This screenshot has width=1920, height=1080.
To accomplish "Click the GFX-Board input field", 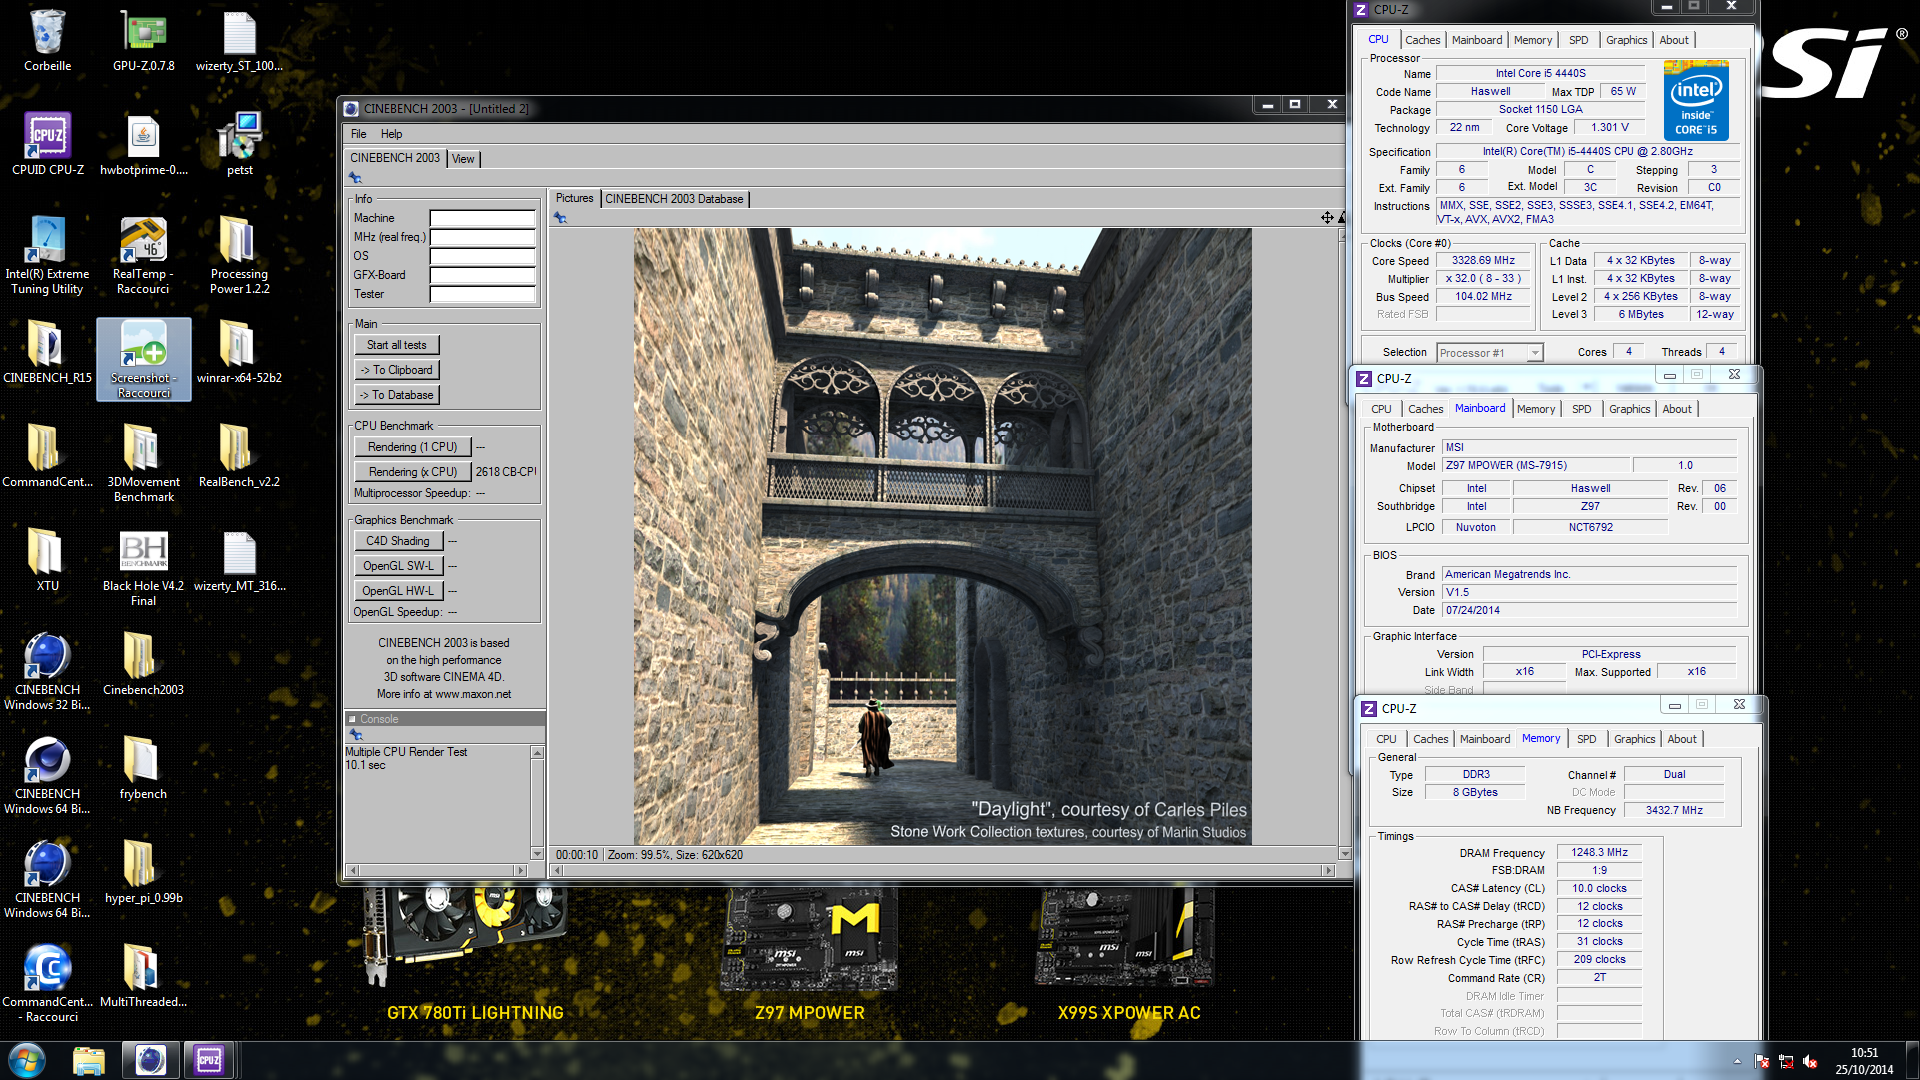I will (x=483, y=275).
